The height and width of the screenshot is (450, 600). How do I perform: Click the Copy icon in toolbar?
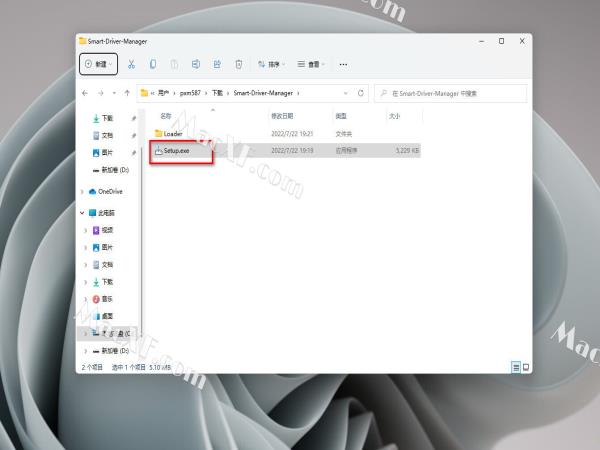(x=153, y=64)
